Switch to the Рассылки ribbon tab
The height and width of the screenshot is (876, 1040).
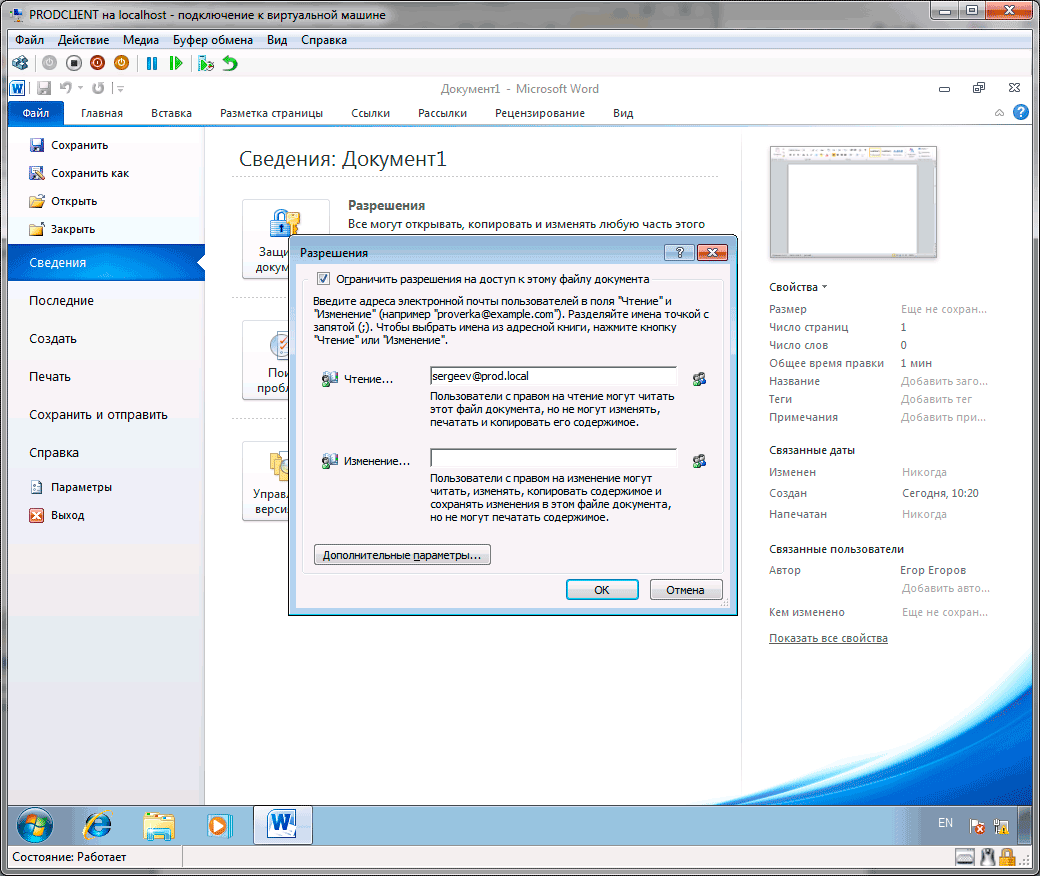click(442, 113)
